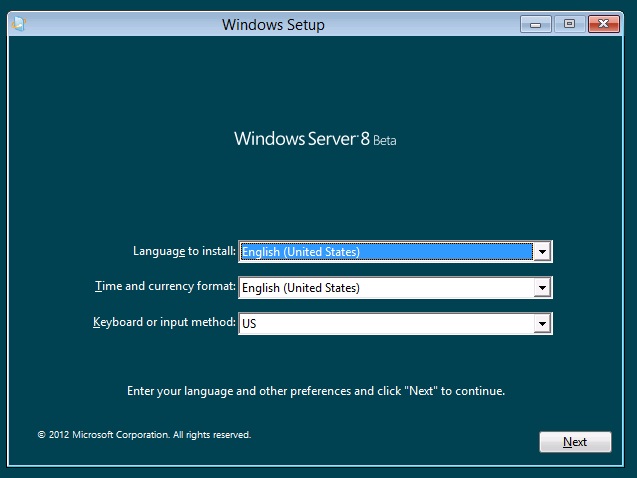Click the language preferences instruction text

point(316,391)
